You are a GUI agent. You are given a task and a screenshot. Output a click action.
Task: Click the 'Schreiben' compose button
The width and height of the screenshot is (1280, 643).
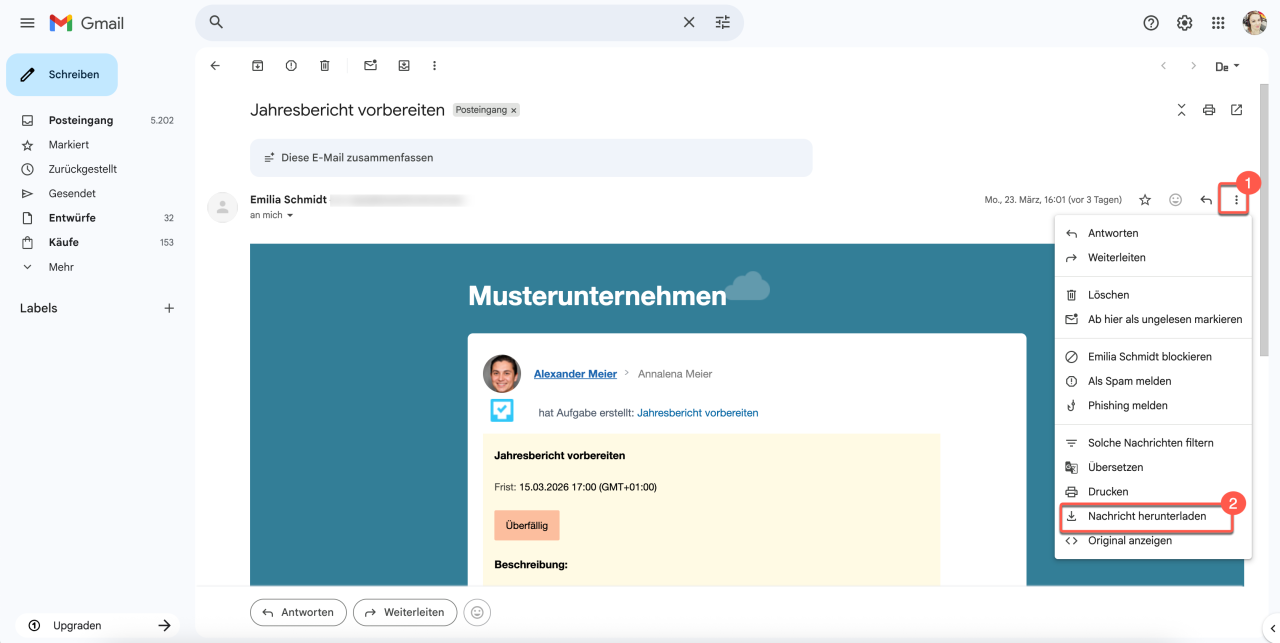tap(62, 75)
